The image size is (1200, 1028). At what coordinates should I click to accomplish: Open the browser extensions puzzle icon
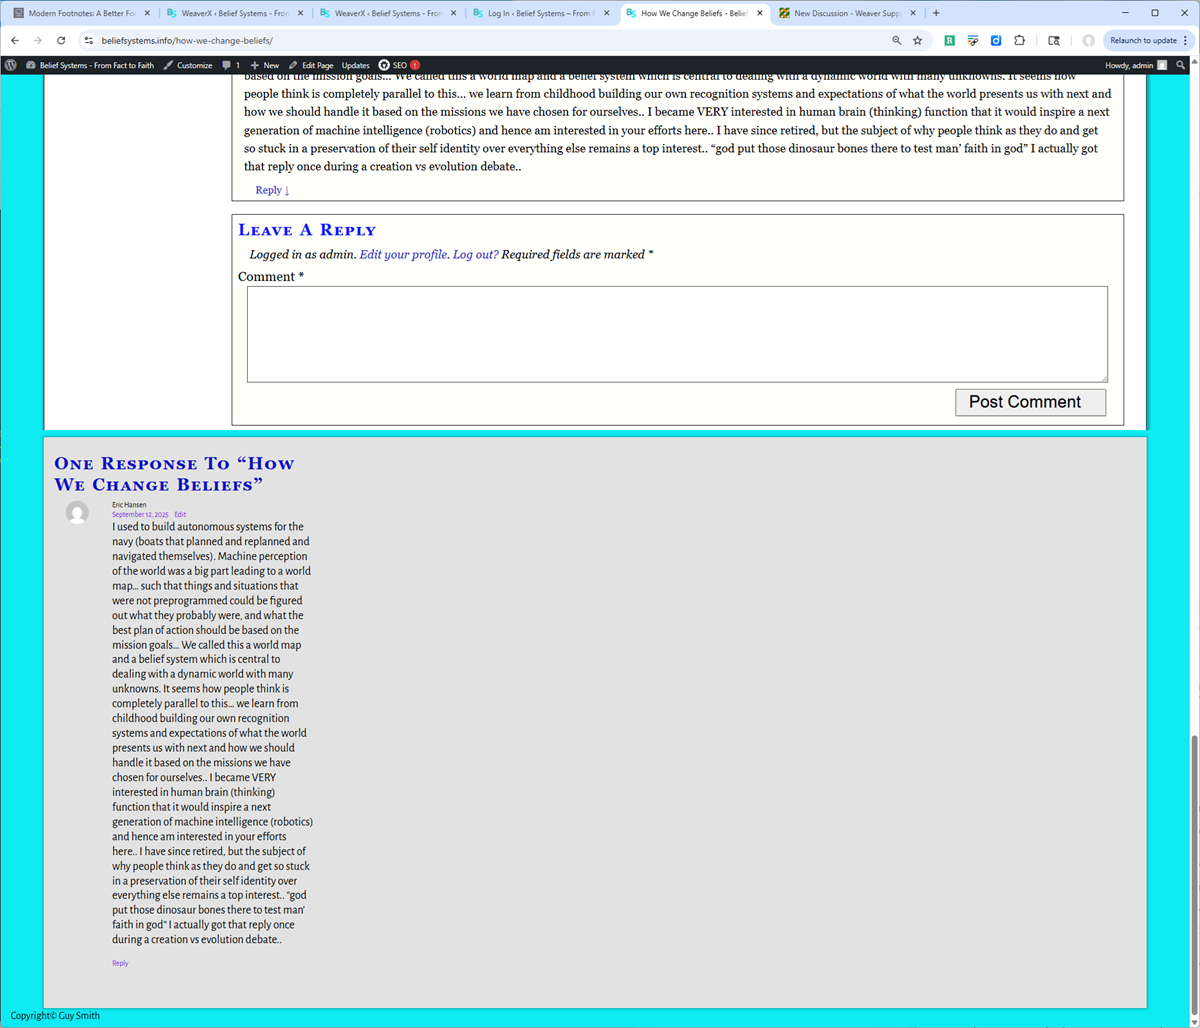(x=1019, y=41)
